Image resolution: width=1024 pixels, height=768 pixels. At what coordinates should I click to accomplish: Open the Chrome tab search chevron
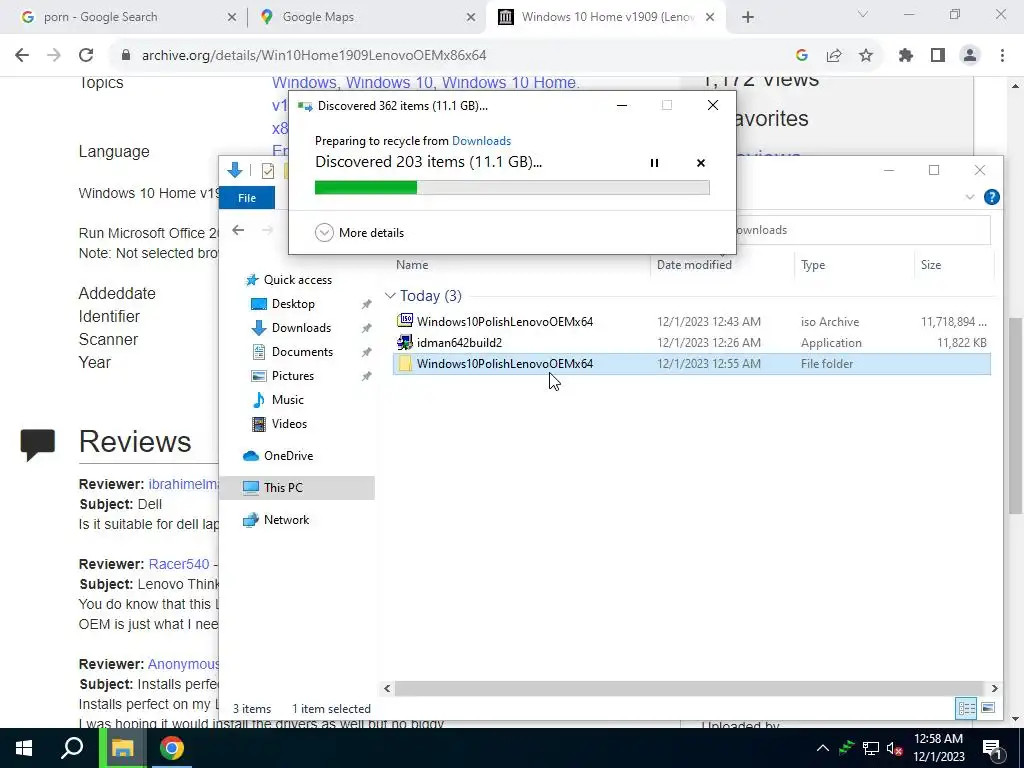863,14
